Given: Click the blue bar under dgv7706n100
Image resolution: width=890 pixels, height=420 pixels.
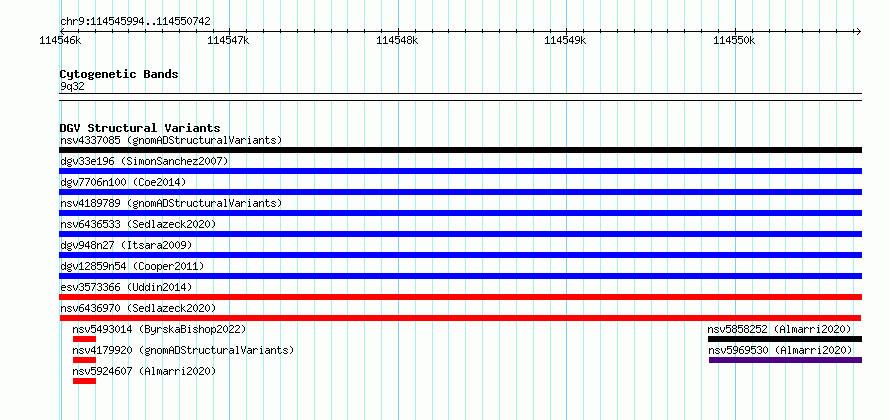Looking at the screenshot, I should tap(460, 192).
